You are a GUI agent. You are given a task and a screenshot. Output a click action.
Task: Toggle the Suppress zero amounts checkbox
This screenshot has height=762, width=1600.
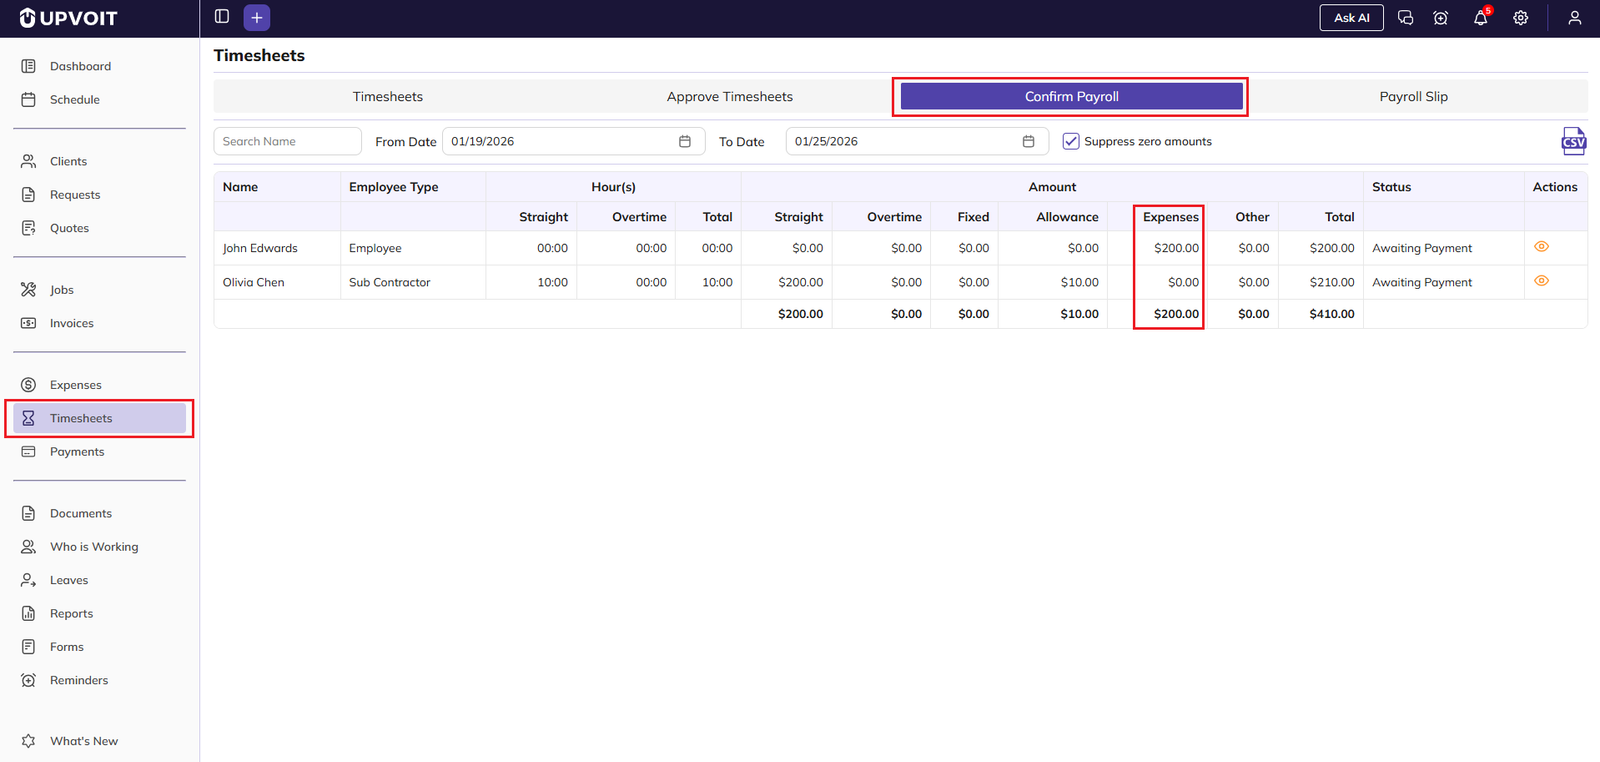(x=1071, y=141)
